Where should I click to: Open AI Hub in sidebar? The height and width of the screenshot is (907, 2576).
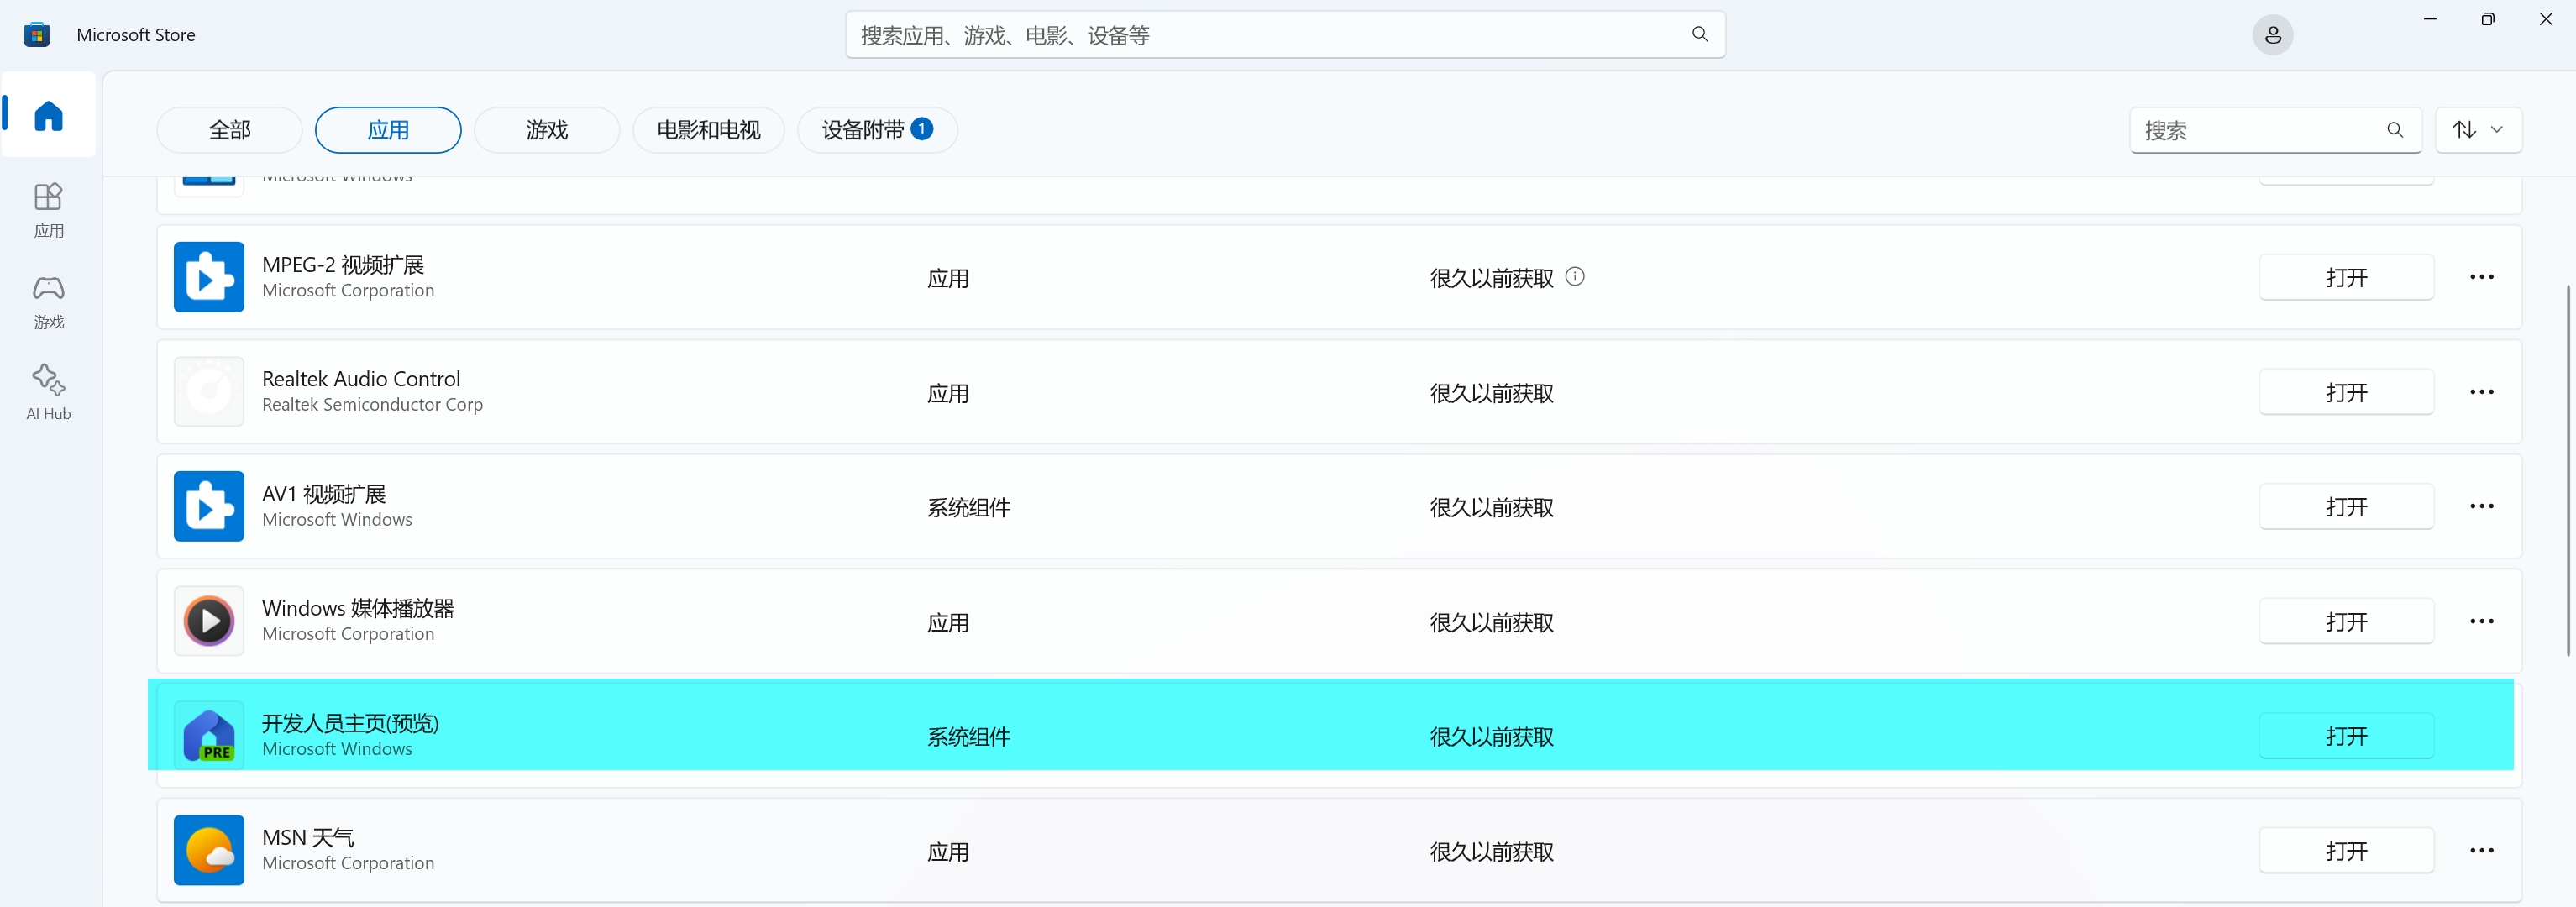coord(48,392)
